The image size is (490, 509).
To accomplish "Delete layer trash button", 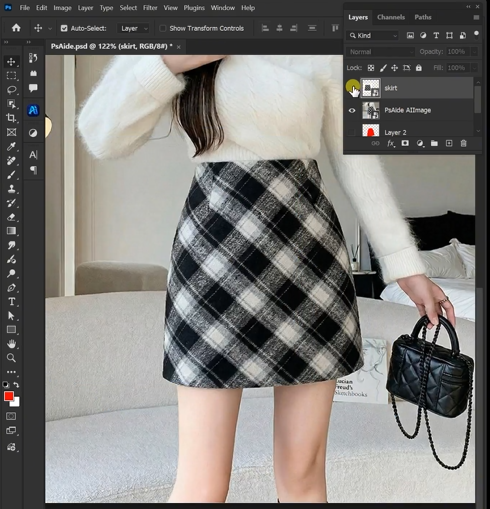I will pyautogui.click(x=463, y=143).
